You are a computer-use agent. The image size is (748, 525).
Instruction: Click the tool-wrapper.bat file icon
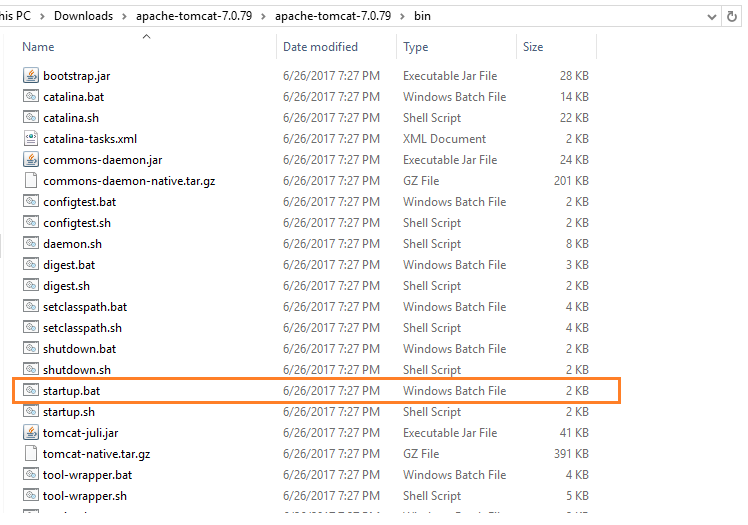tap(31, 474)
